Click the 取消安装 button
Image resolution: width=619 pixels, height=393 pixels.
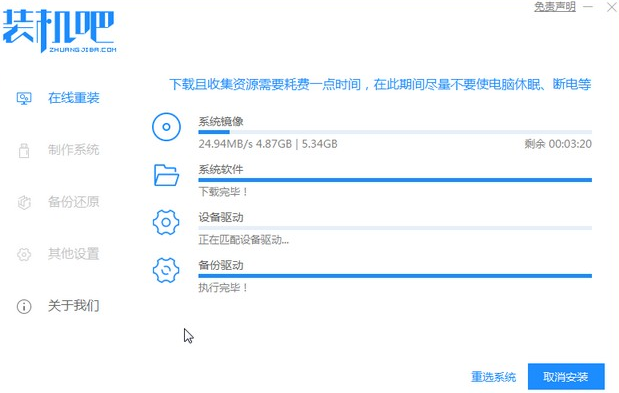(566, 377)
